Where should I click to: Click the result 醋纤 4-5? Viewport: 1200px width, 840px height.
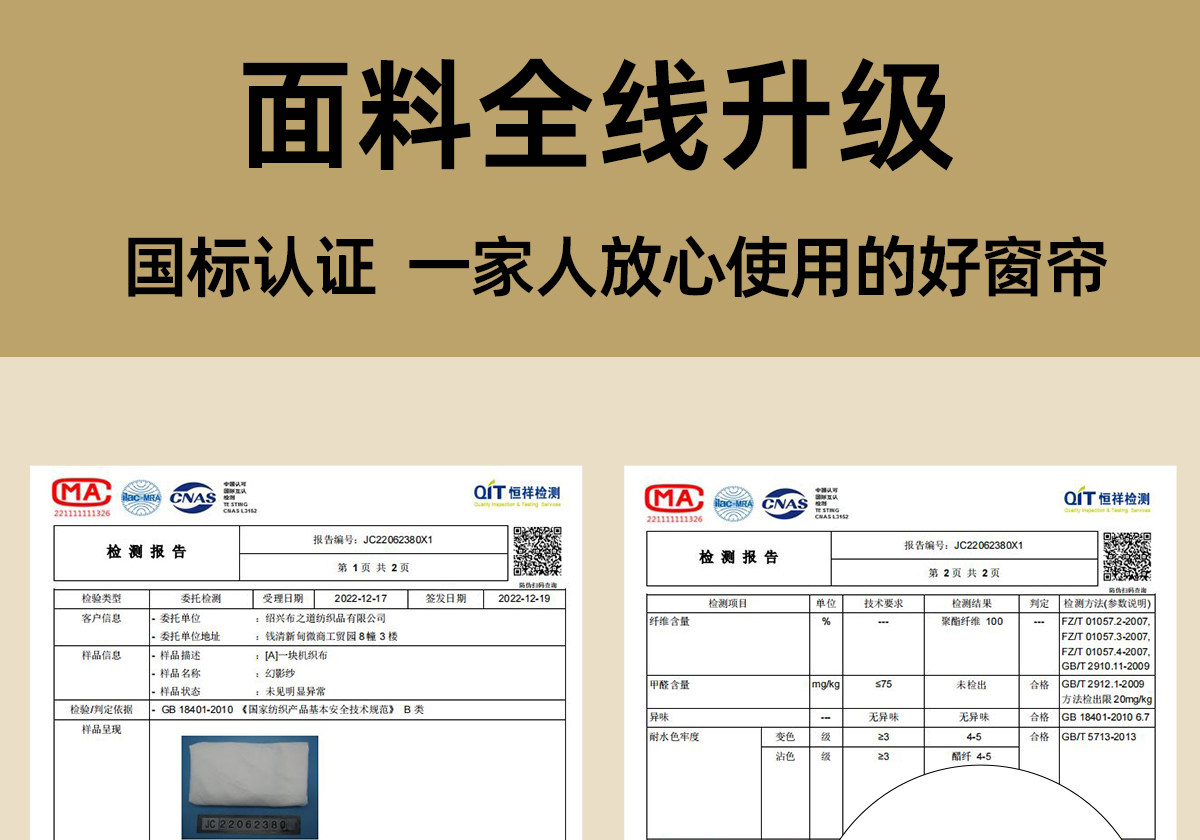pyautogui.click(x=971, y=757)
